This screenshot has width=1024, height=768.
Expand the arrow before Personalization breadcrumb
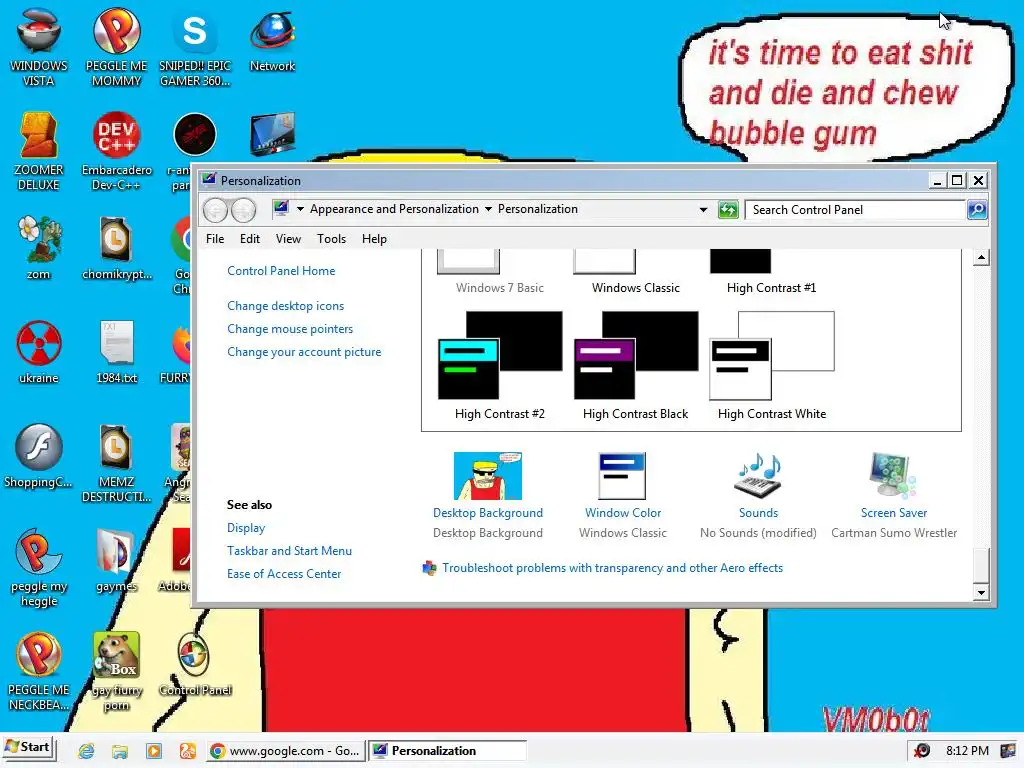point(488,209)
